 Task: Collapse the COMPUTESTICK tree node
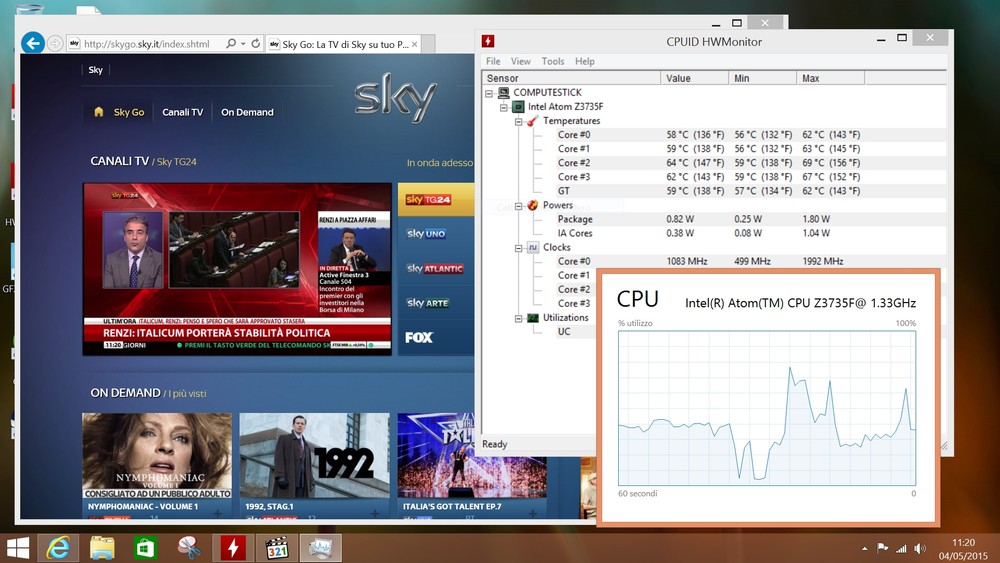pos(489,93)
